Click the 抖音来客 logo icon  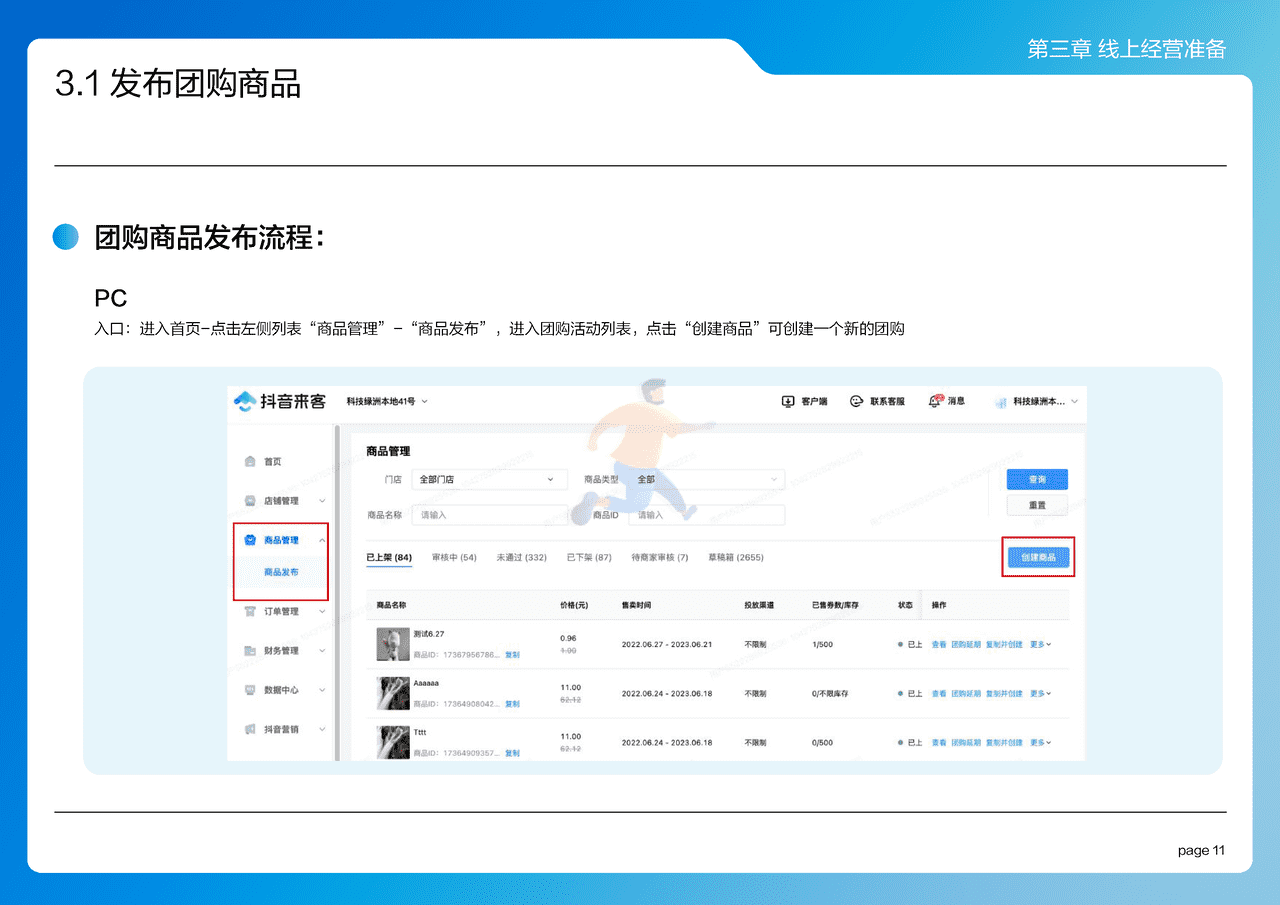pos(244,402)
